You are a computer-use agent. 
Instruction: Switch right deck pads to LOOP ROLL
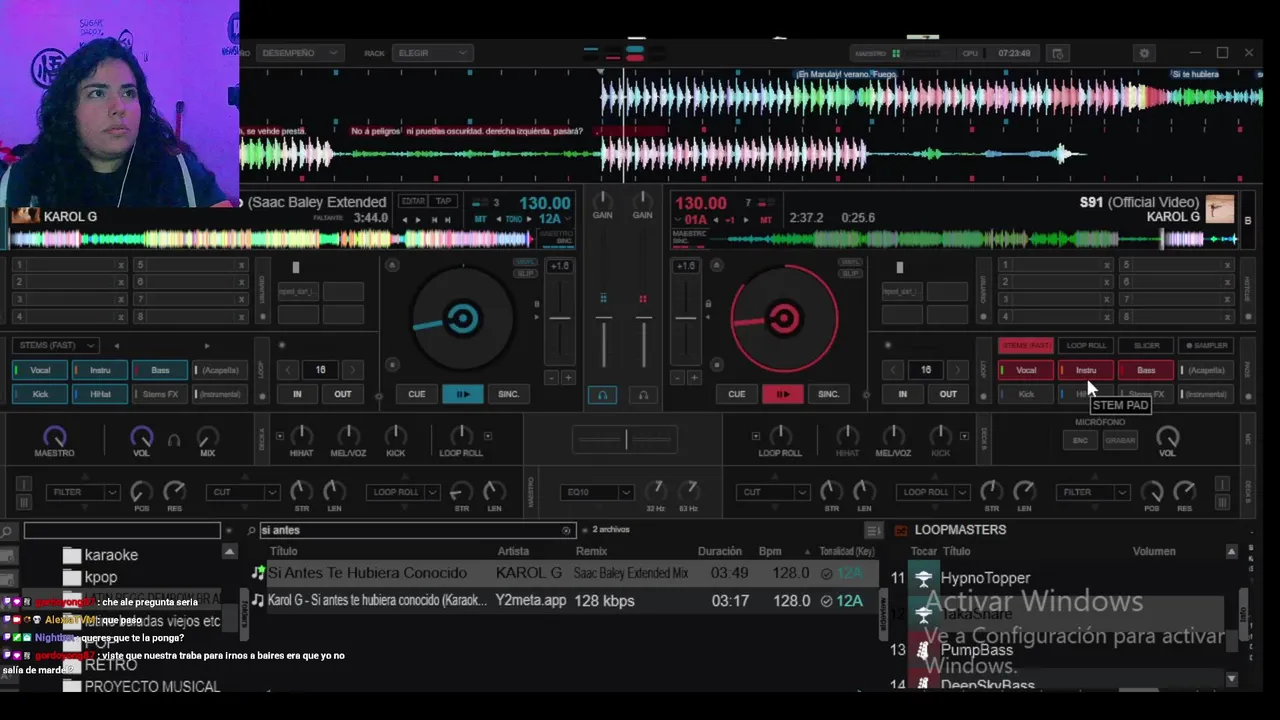pyautogui.click(x=1086, y=346)
